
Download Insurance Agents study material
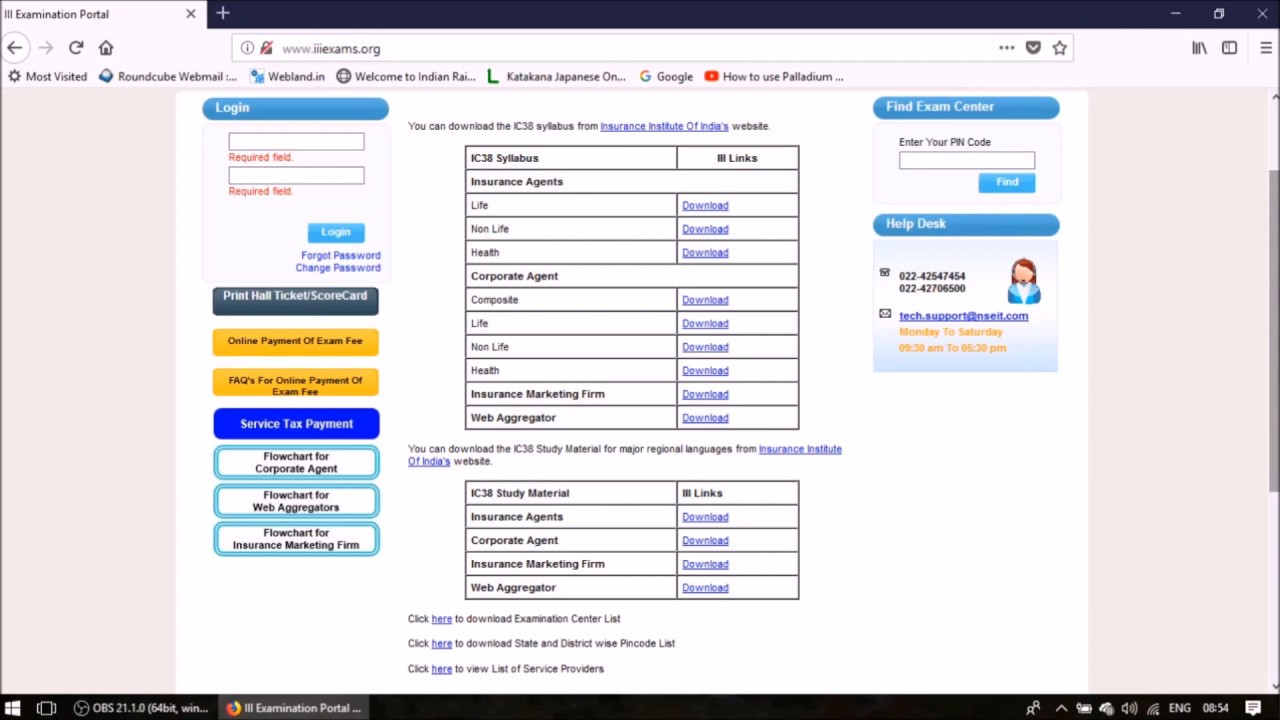pyautogui.click(x=705, y=517)
